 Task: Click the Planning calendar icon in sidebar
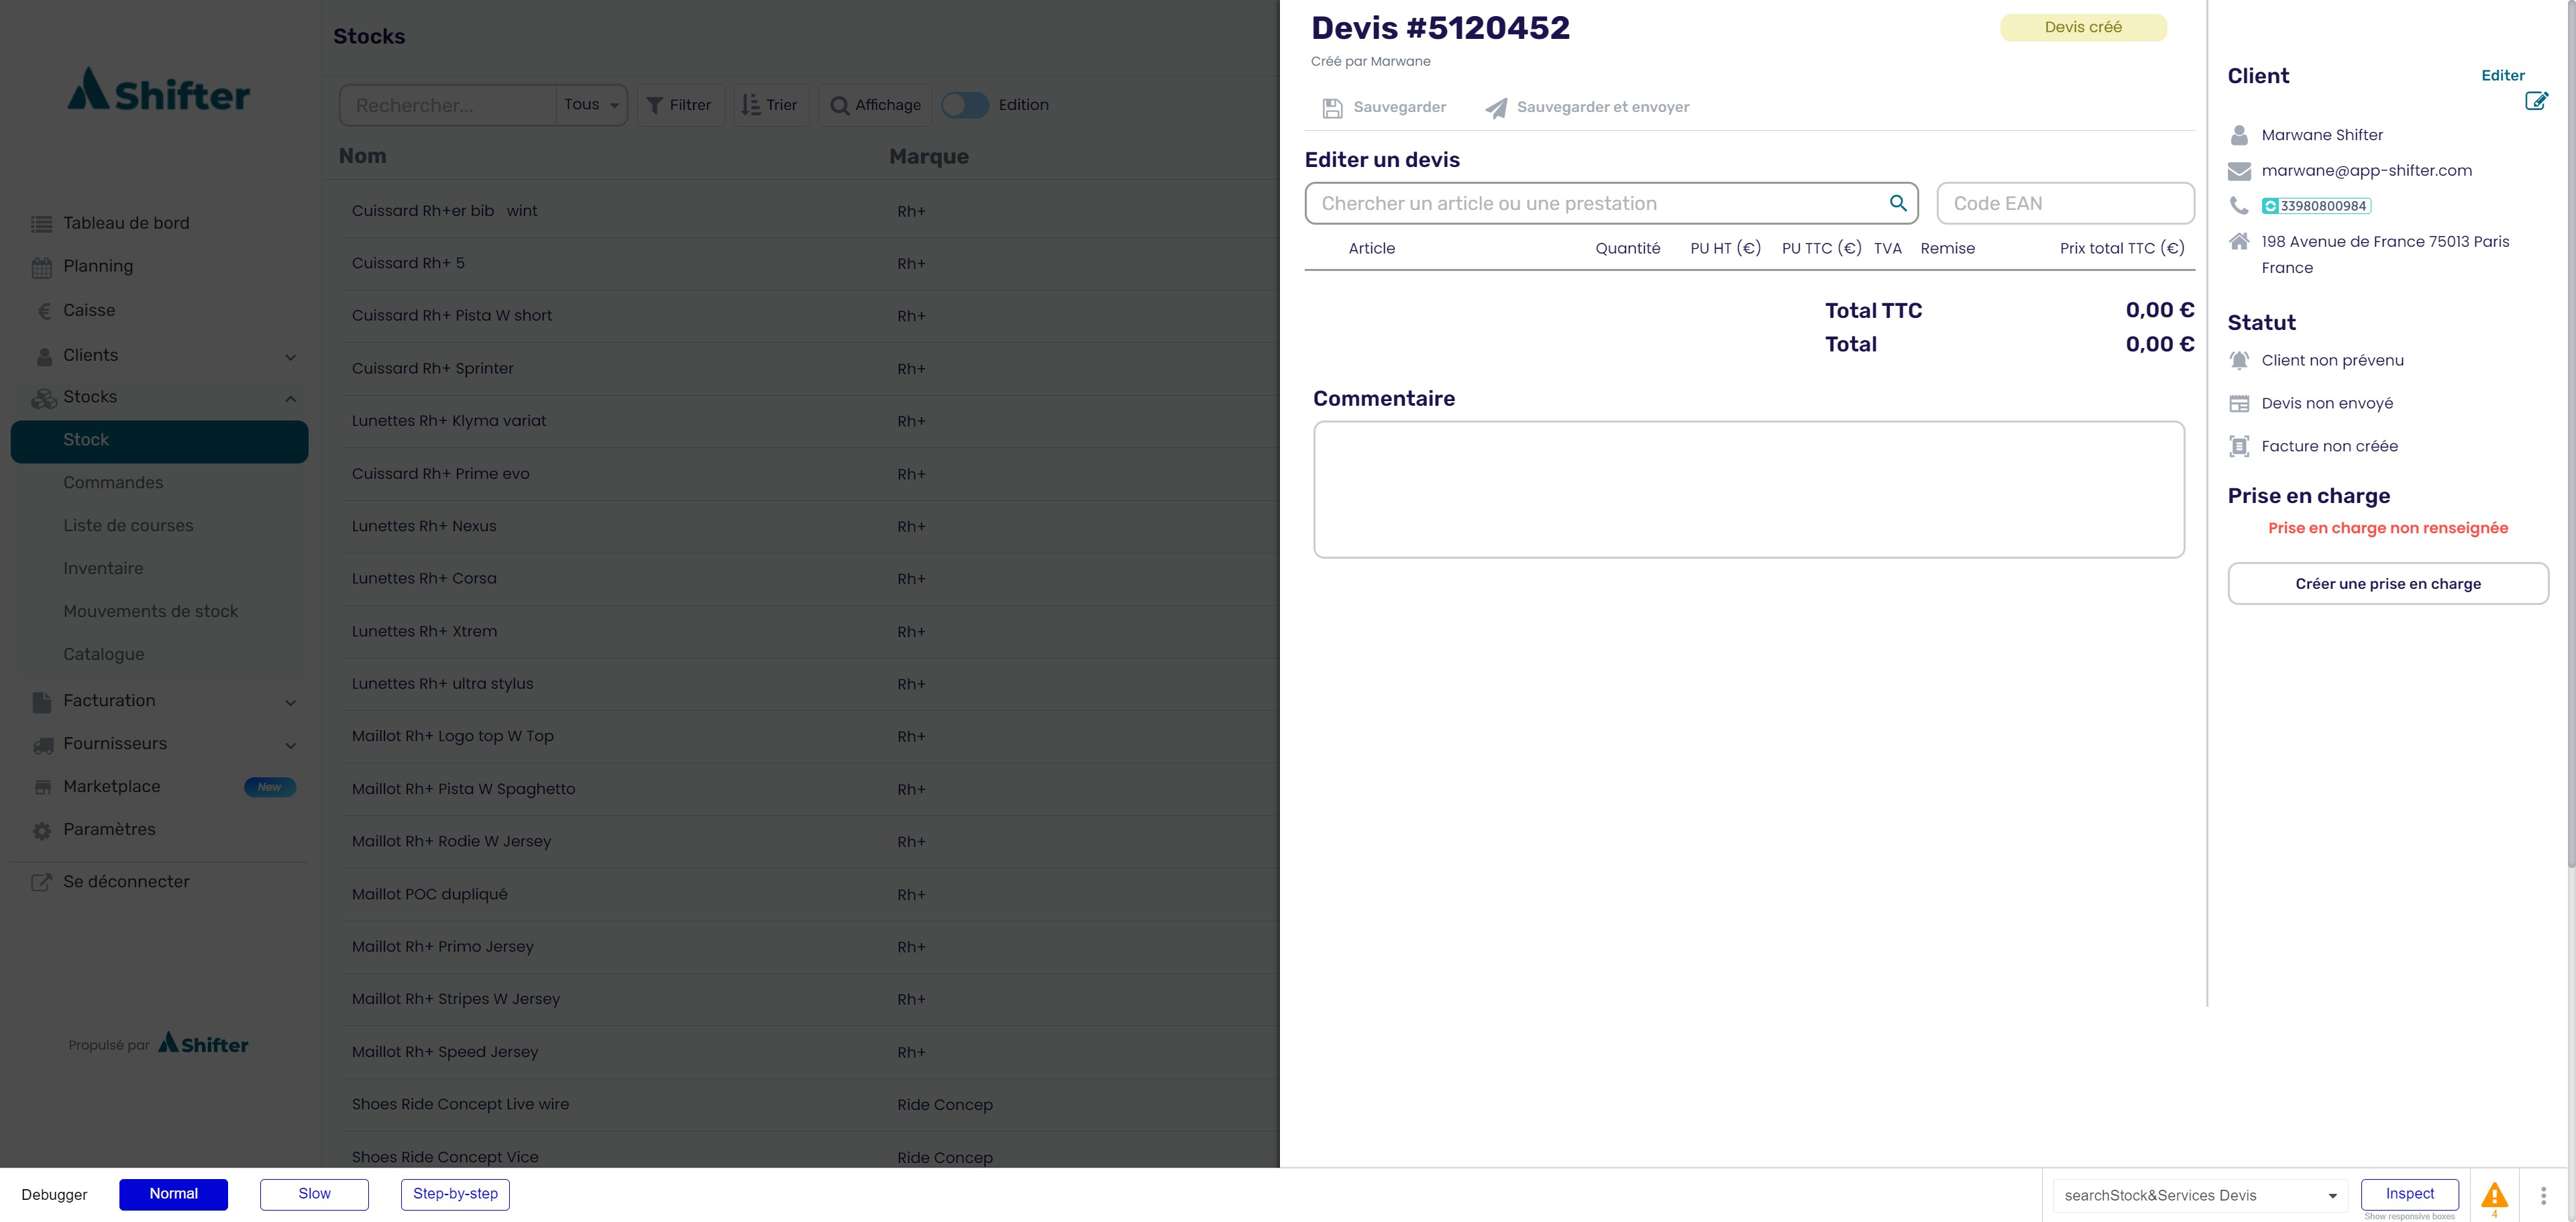[42, 267]
